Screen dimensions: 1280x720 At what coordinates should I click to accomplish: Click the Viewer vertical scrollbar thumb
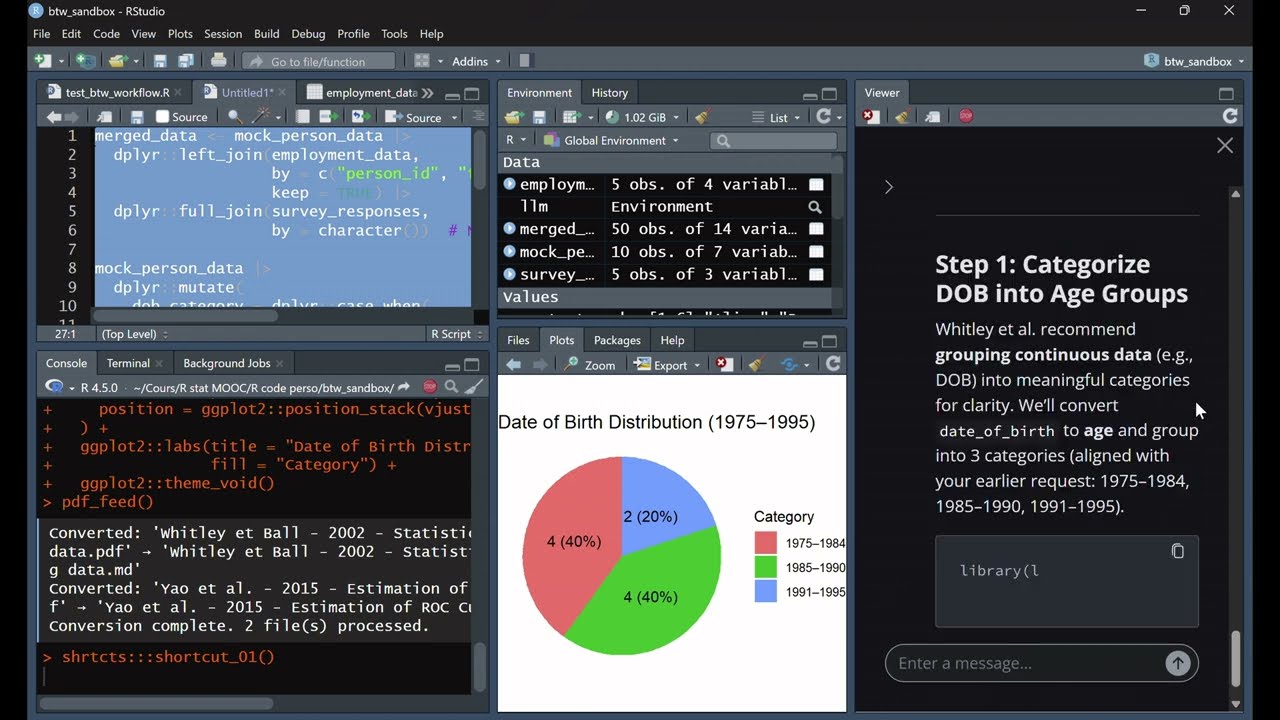click(x=1236, y=657)
